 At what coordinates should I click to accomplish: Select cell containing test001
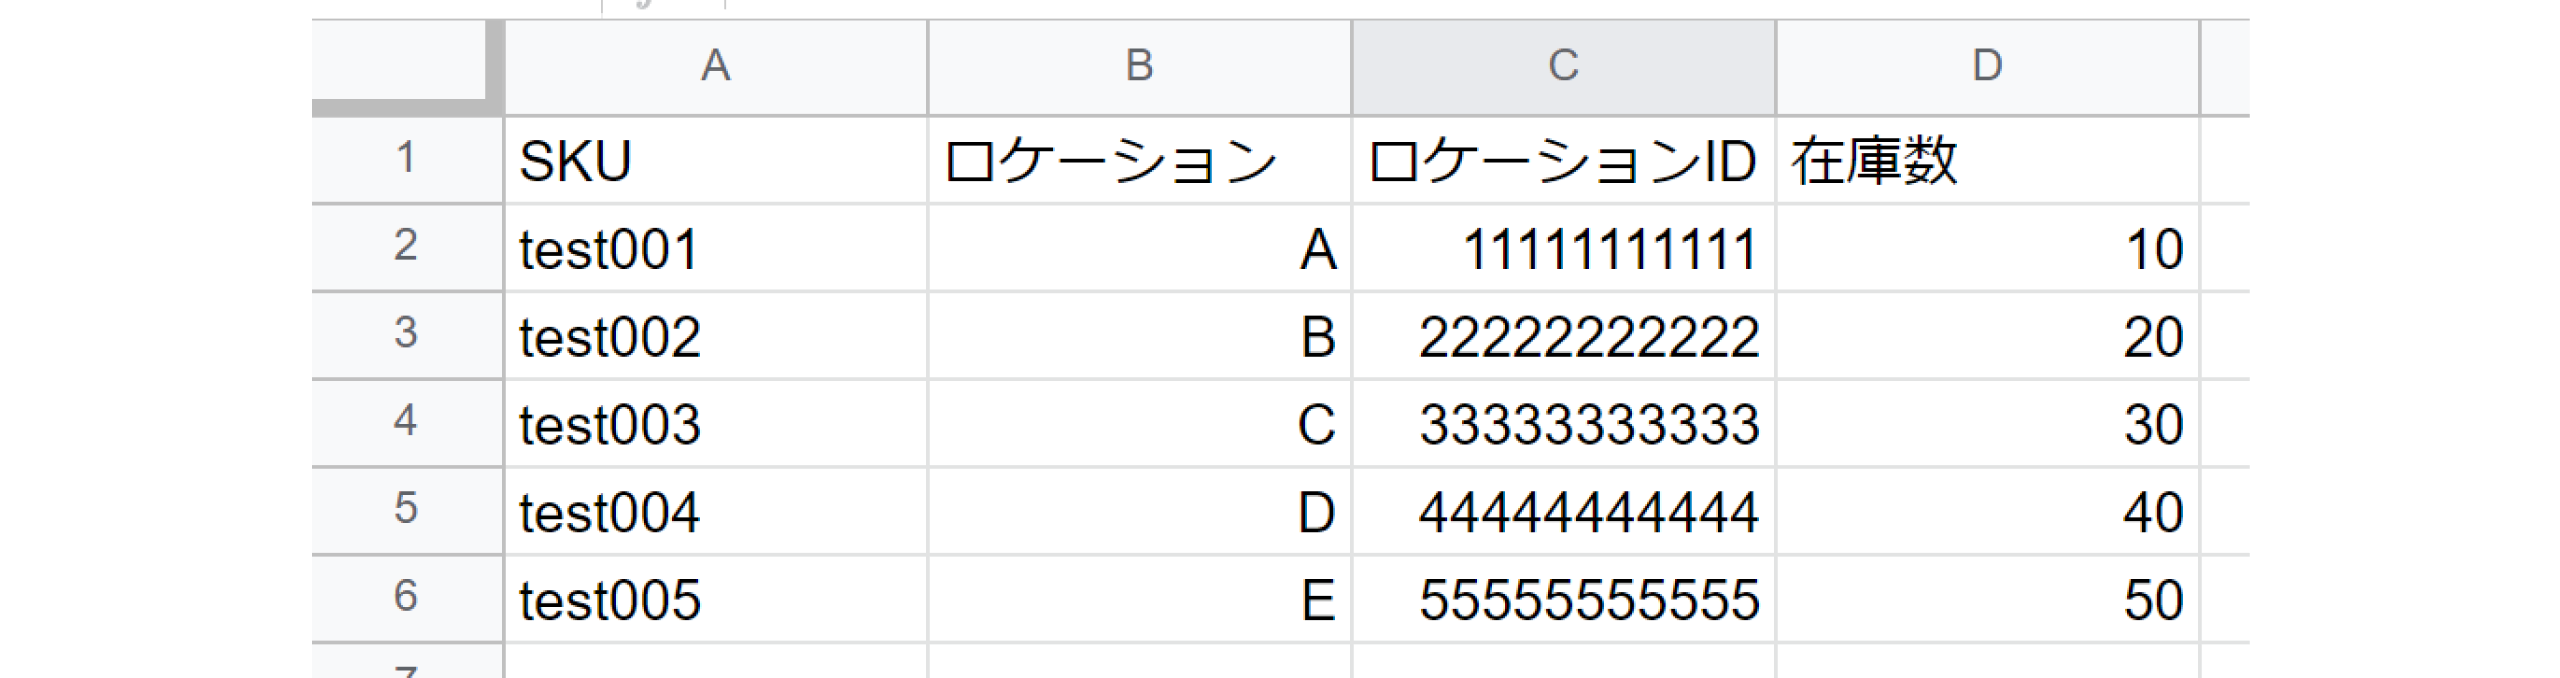tap(715, 248)
